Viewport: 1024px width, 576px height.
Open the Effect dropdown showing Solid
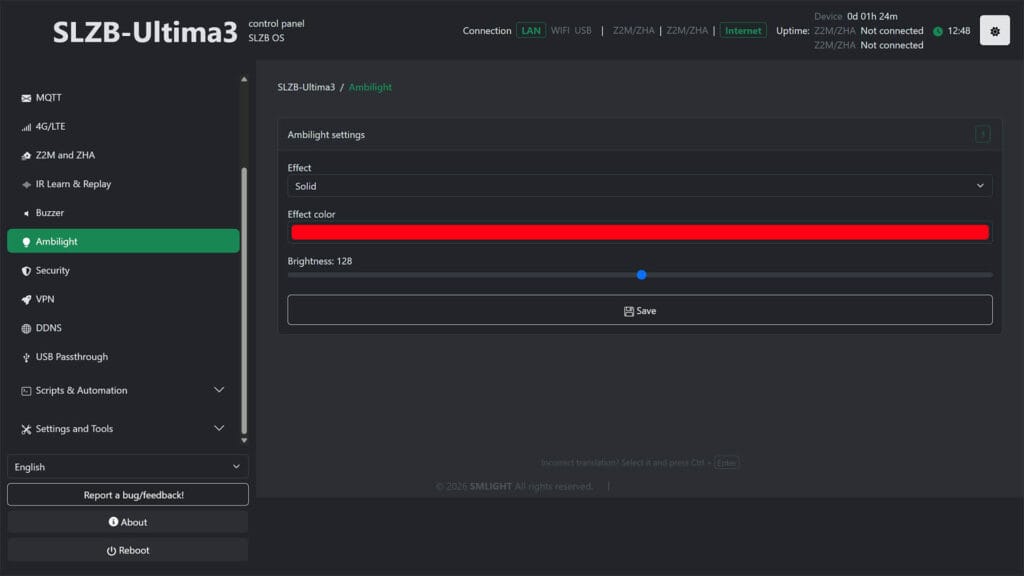coord(639,186)
